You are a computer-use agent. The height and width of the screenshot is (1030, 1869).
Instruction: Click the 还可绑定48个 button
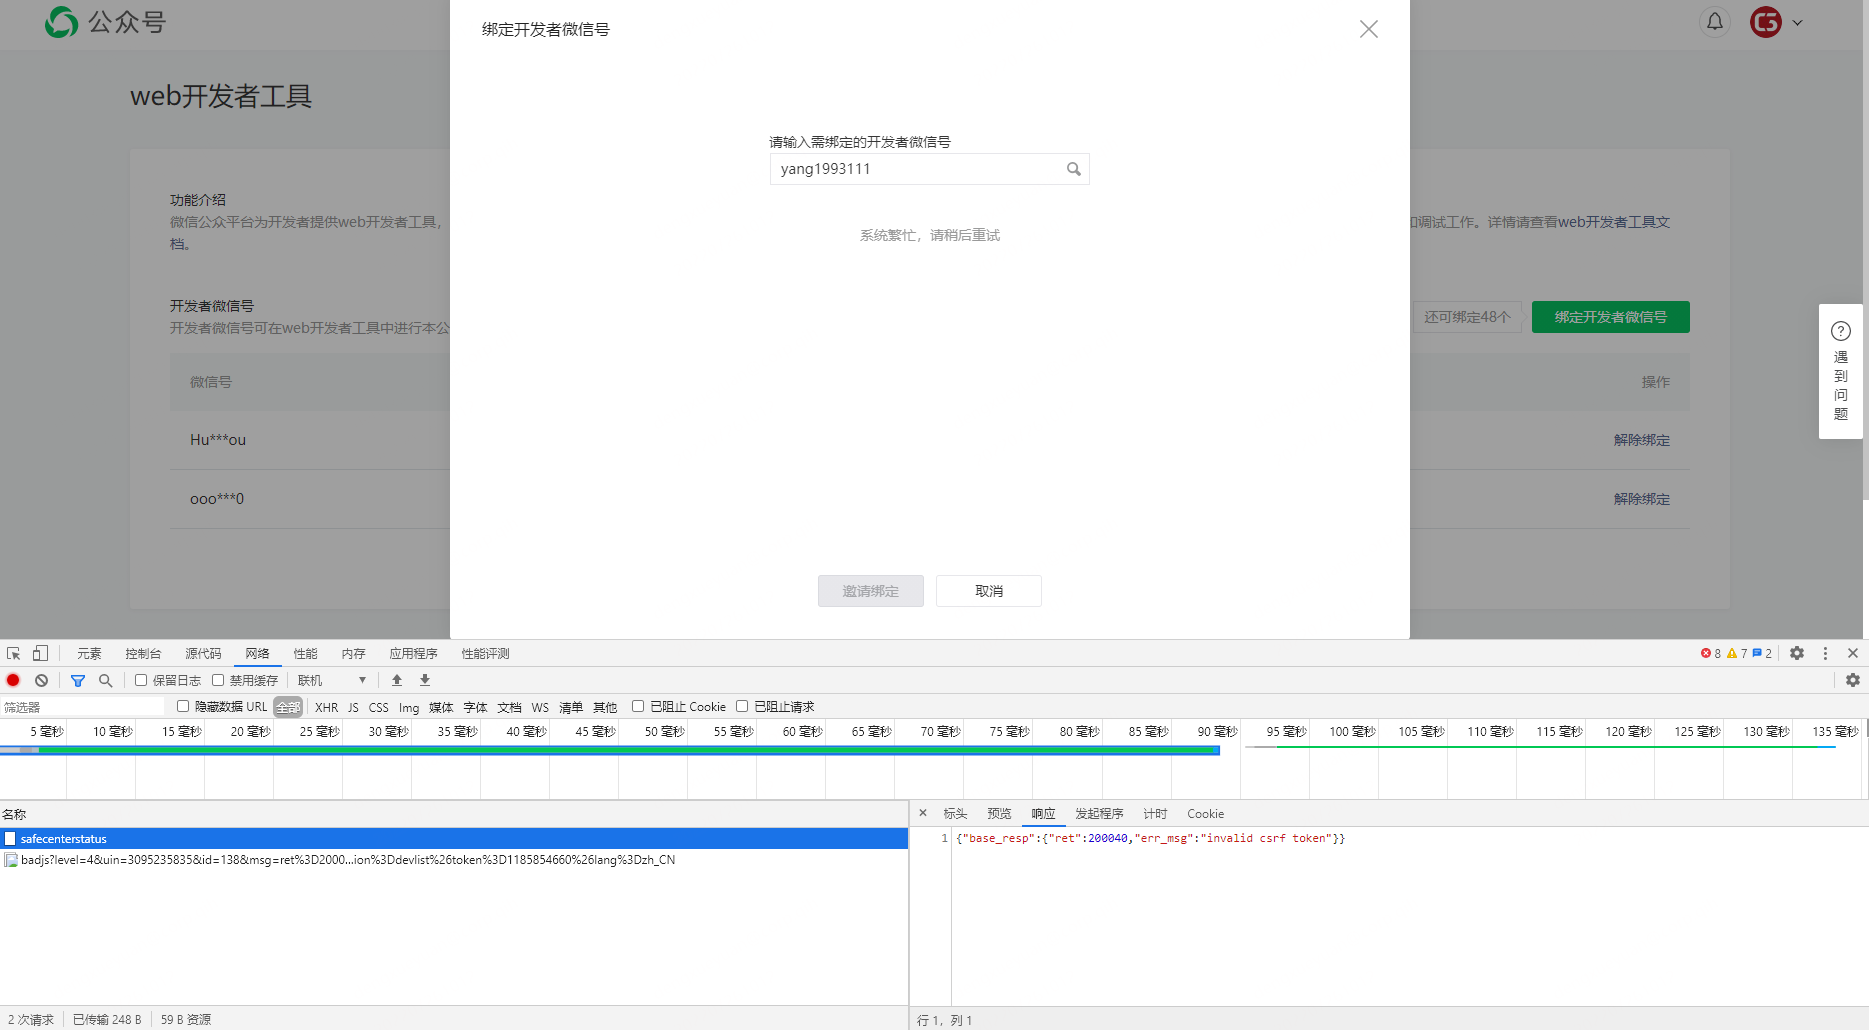[x=1467, y=317]
